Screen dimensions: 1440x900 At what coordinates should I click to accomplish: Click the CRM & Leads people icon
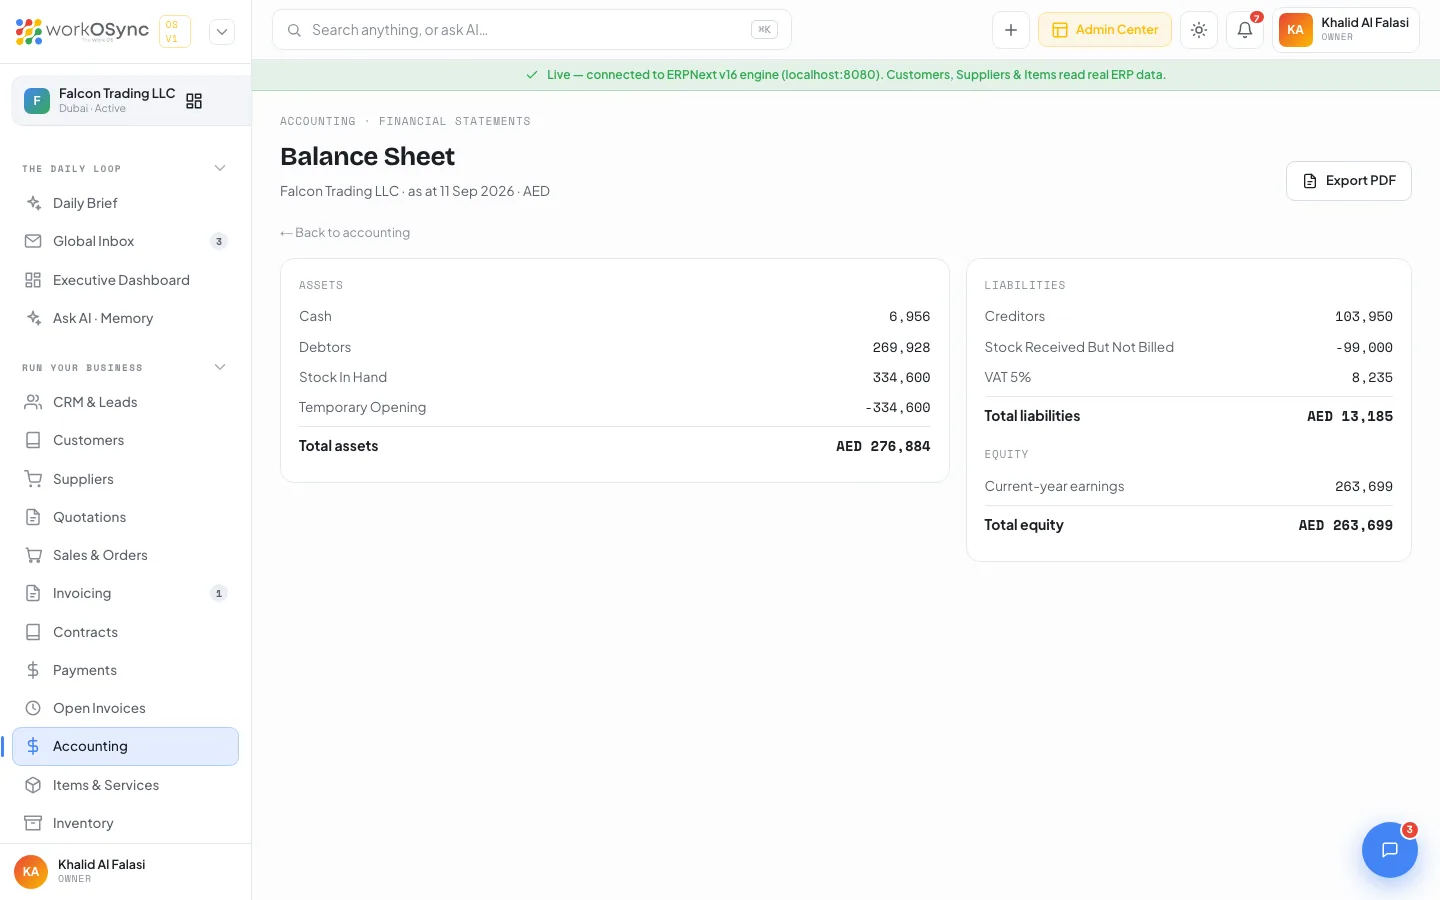(33, 402)
